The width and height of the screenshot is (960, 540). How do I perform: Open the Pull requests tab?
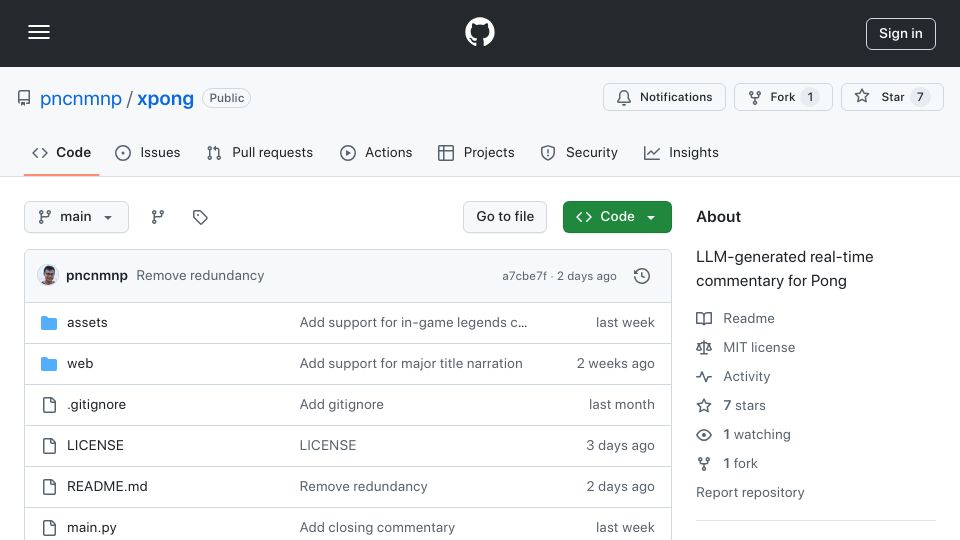click(x=260, y=152)
